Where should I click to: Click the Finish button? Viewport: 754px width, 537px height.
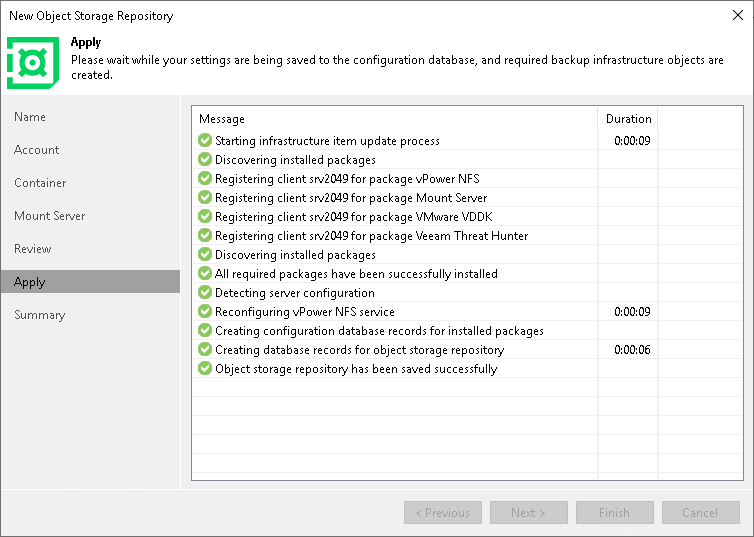point(615,512)
